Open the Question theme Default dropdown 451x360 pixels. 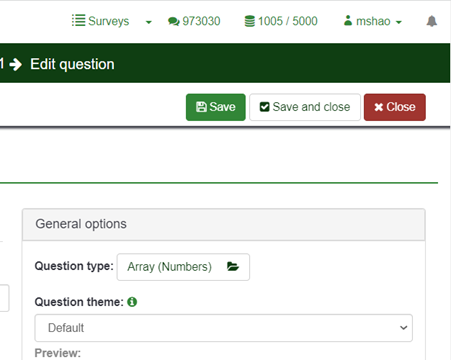(x=224, y=328)
